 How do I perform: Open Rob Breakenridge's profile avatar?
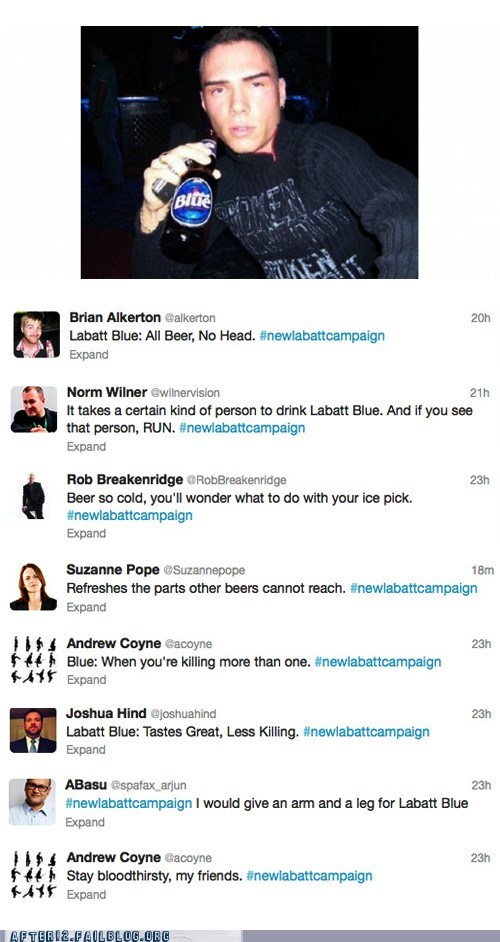(34, 496)
